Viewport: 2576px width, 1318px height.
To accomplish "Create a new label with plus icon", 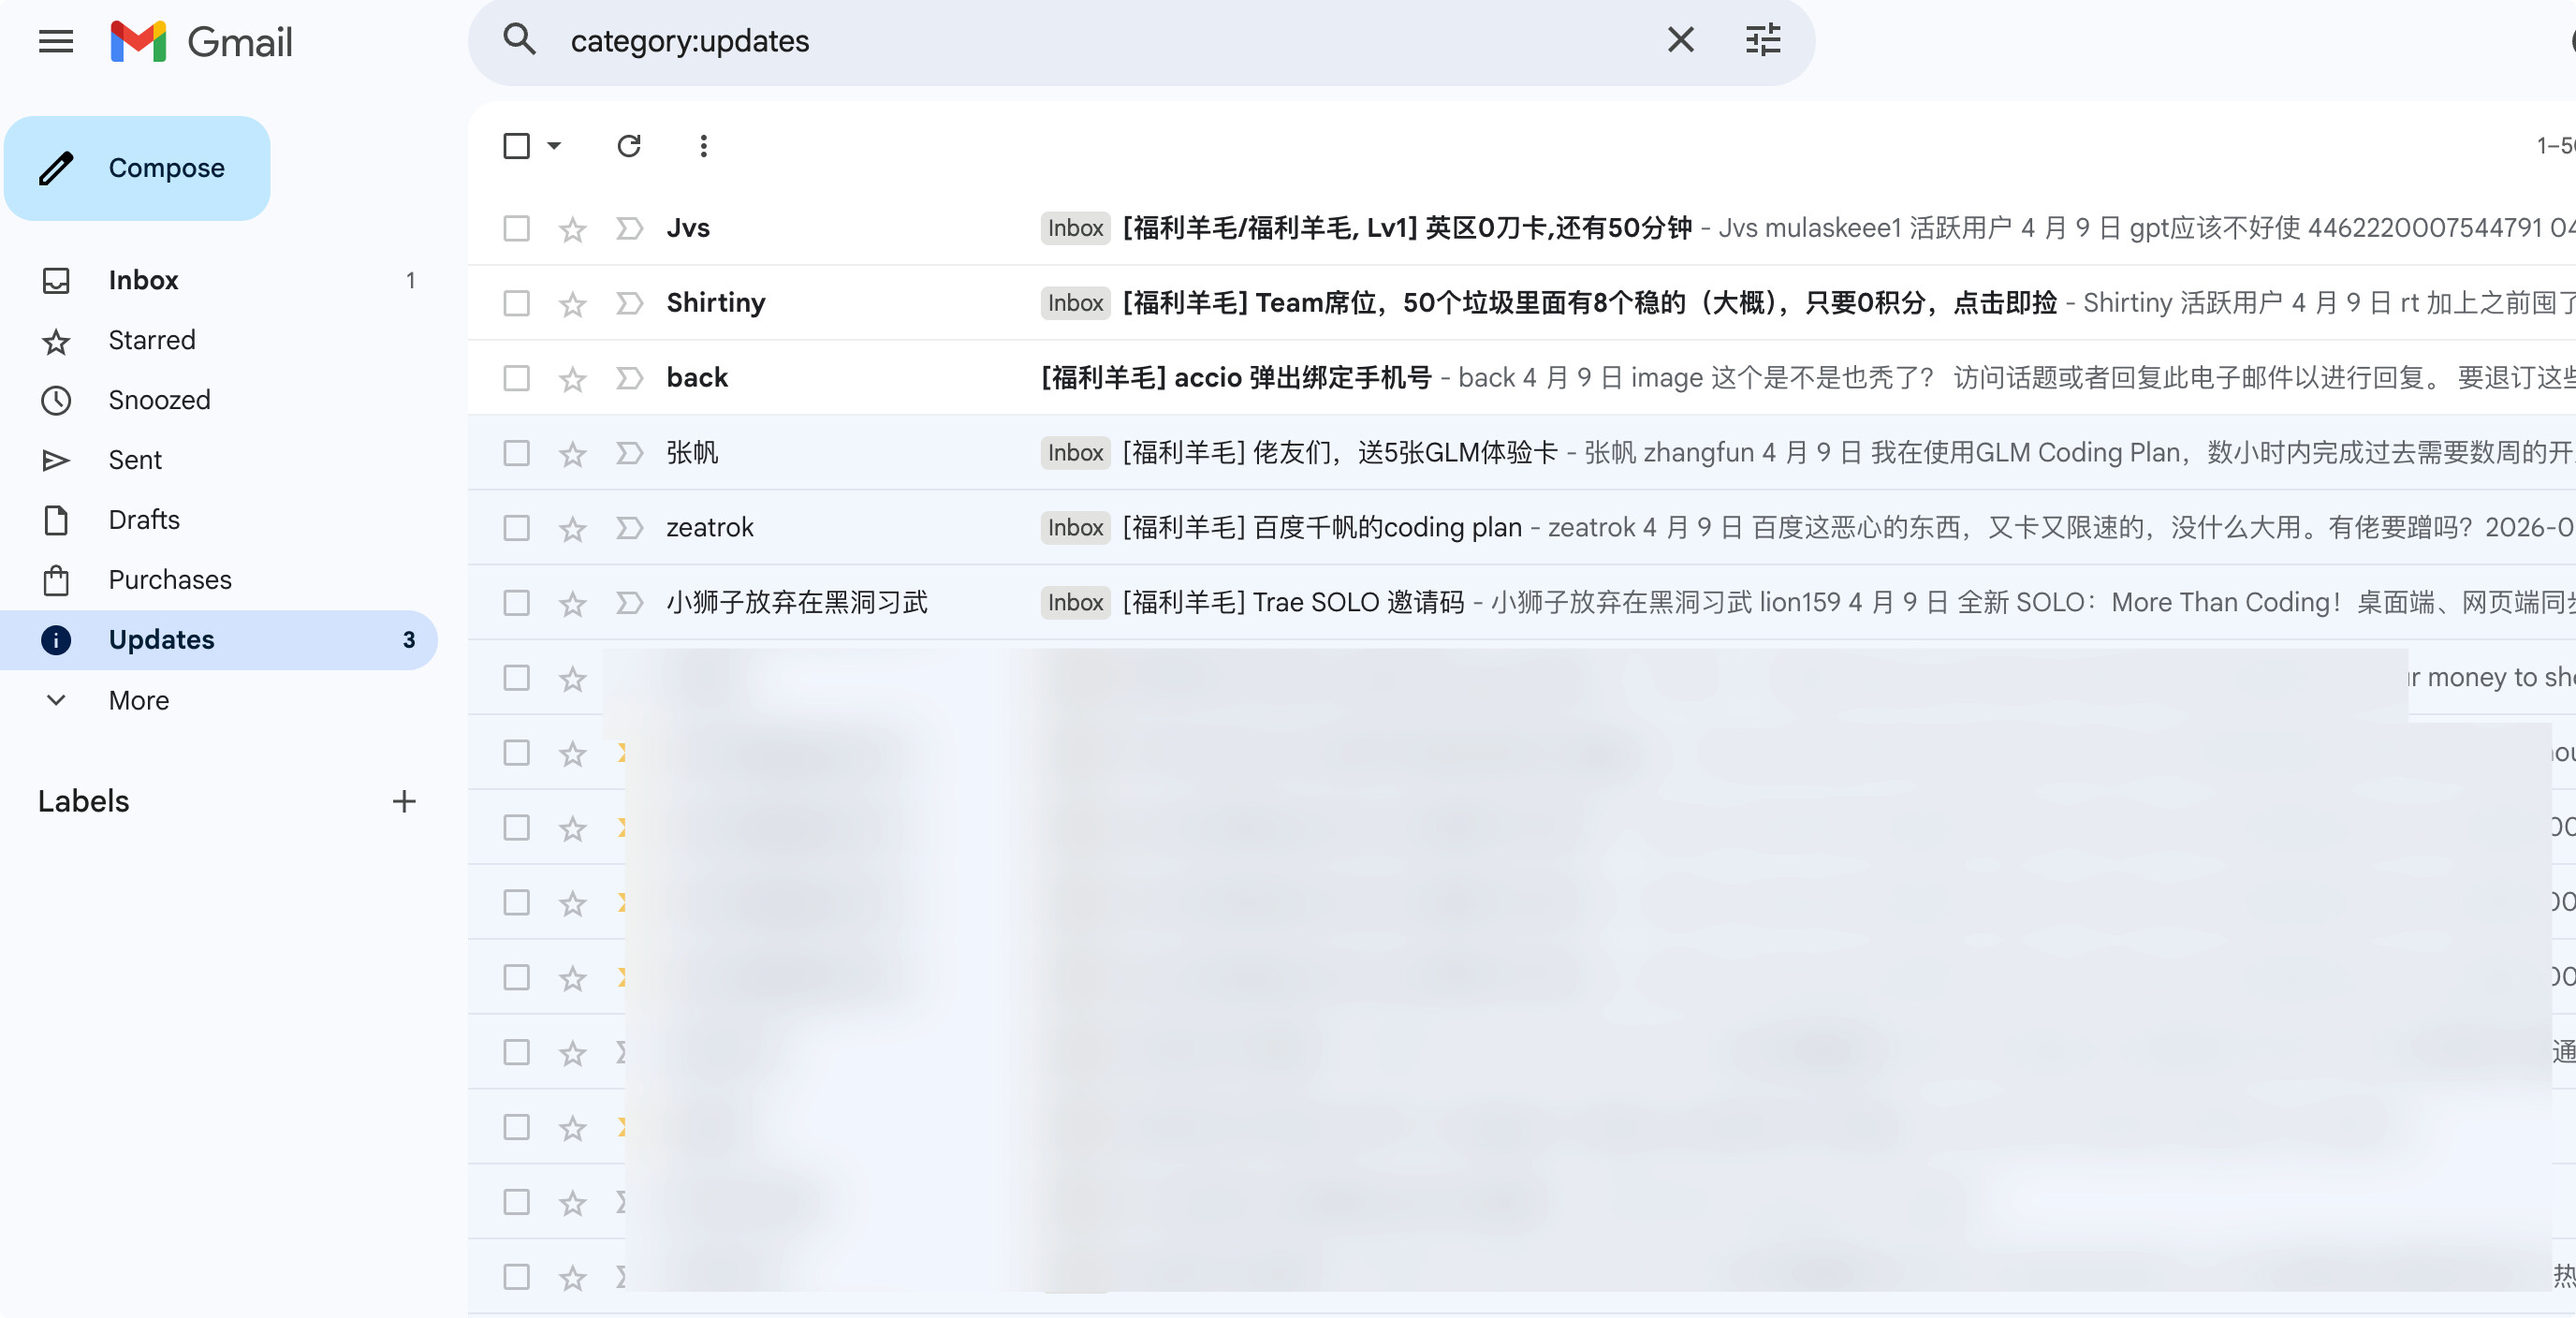I will pyautogui.click(x=404, y=801).
